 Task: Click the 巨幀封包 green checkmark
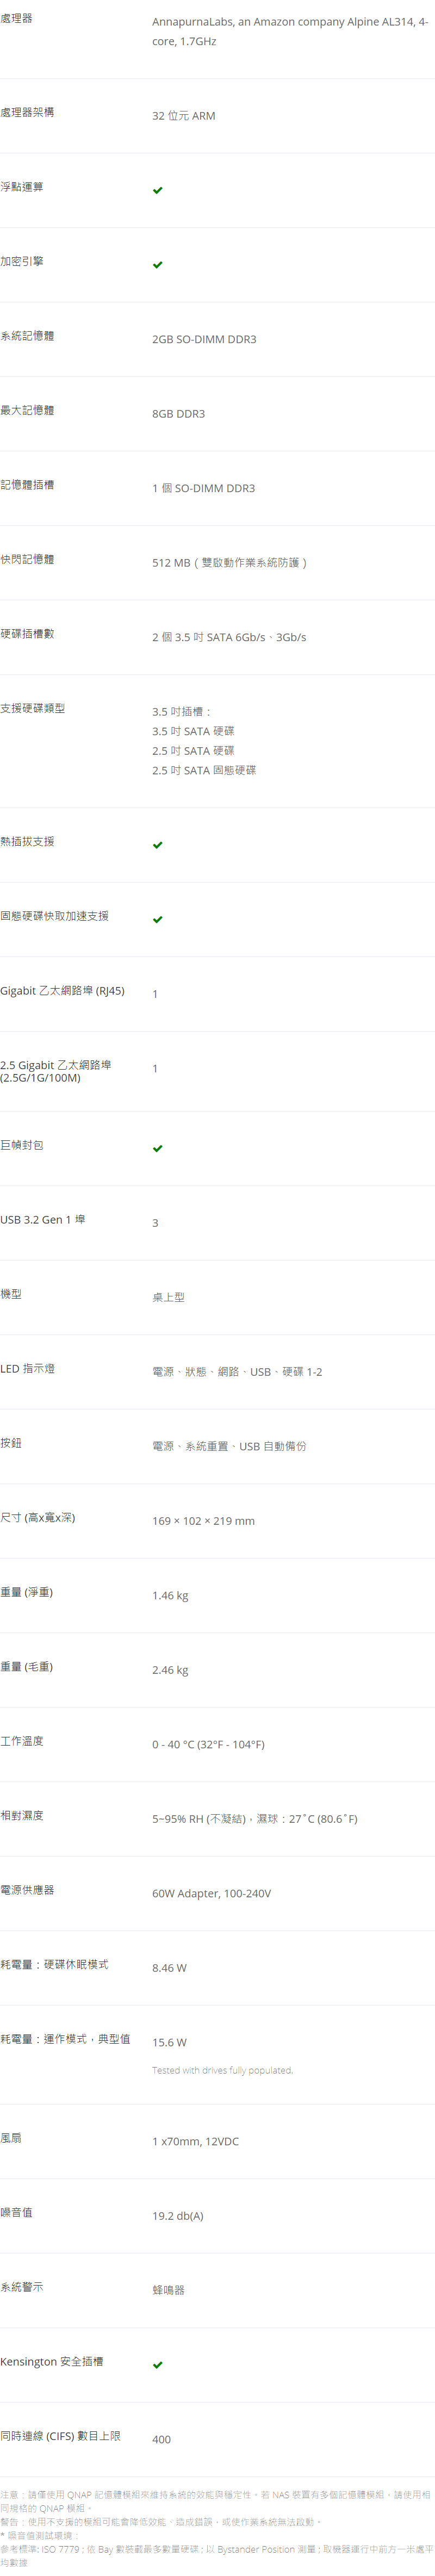coord(157,1148)
